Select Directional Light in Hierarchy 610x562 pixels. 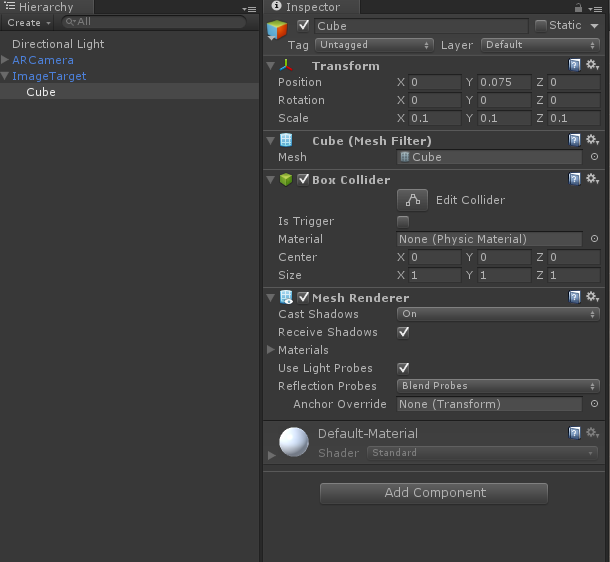coord(58,44)
